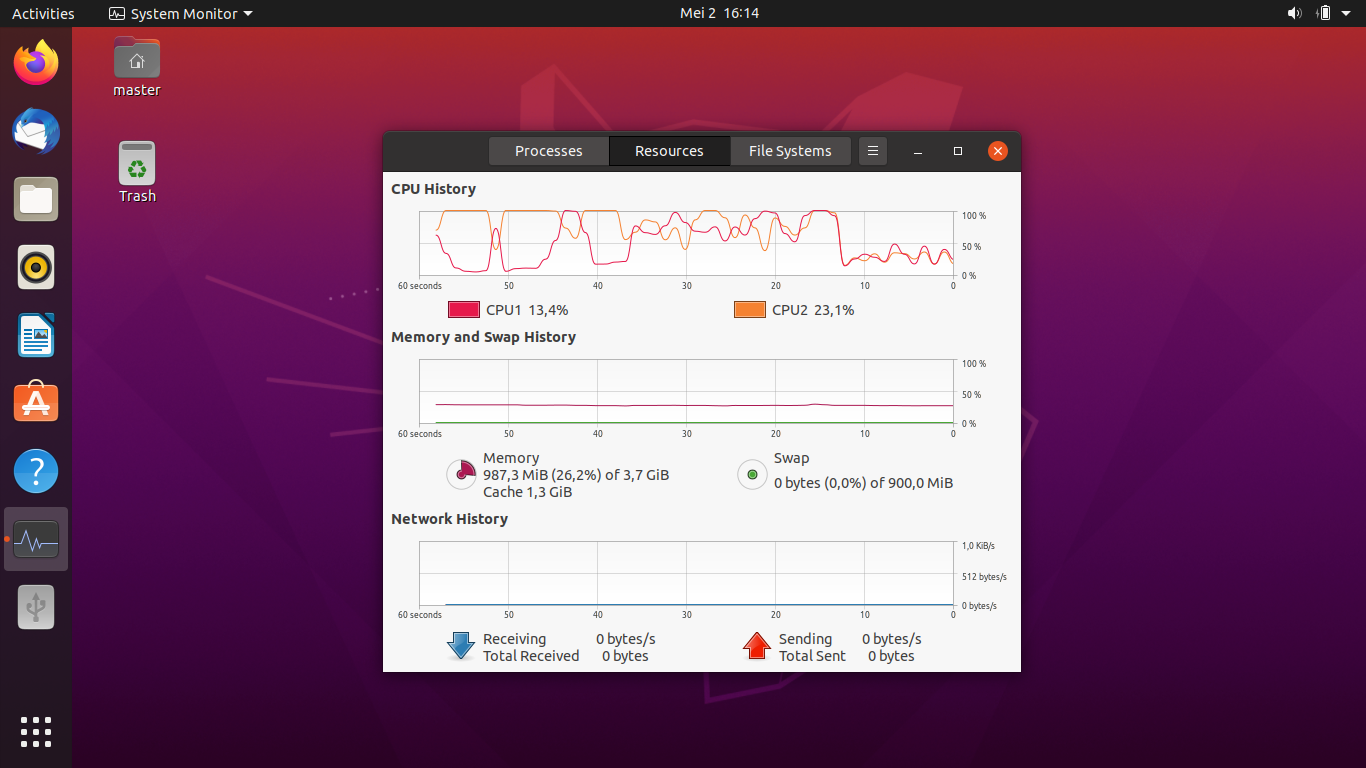Click the Memory pie chart icon
This screenshot has height=768, width=1366.
(461, 474)
